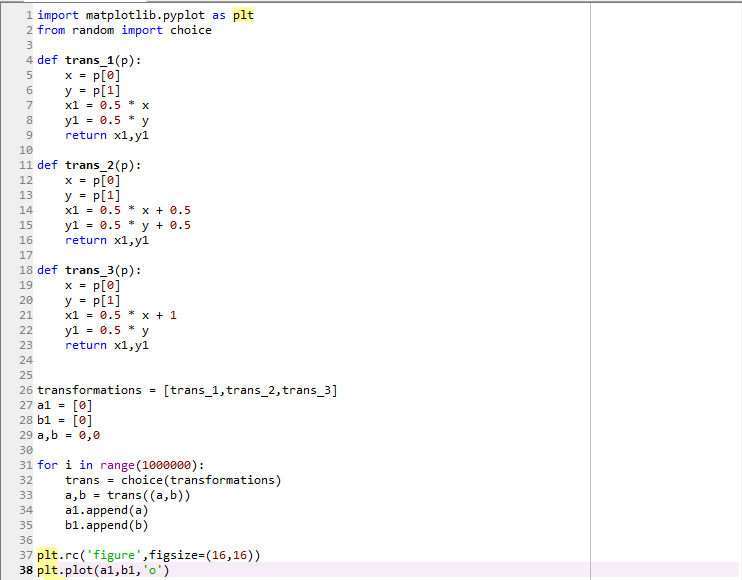The height and width of the screenshot is (580, 742).
Task: Click the number '1' after plus on line 21
Action: (x=173, y=315)
